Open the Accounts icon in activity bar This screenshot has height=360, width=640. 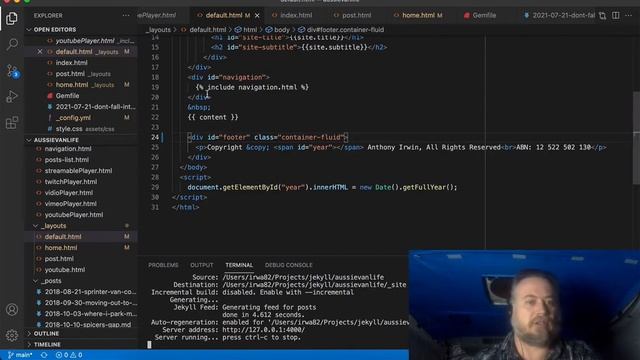coord(12,309)
